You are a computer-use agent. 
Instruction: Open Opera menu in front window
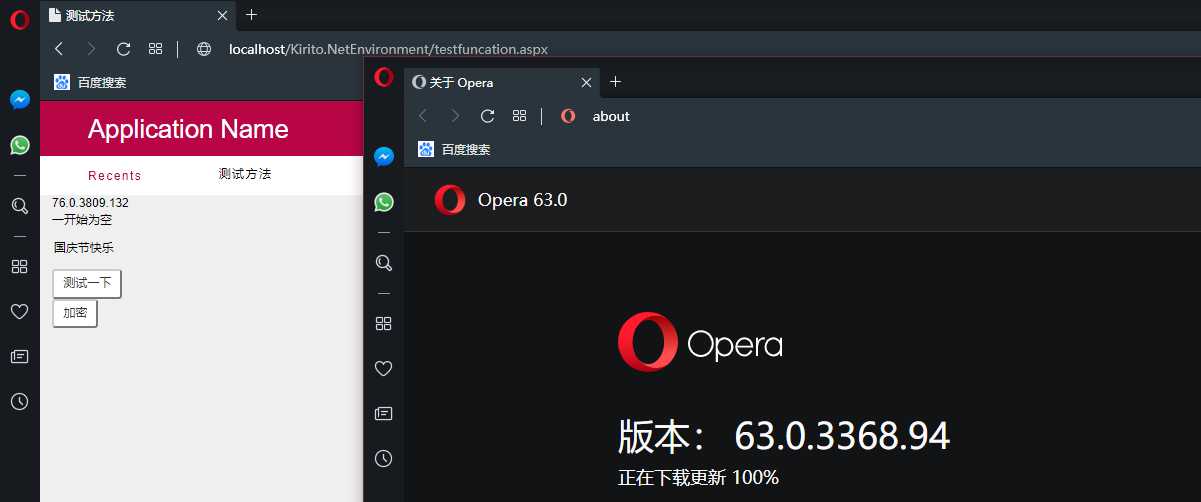pos(384,78)
